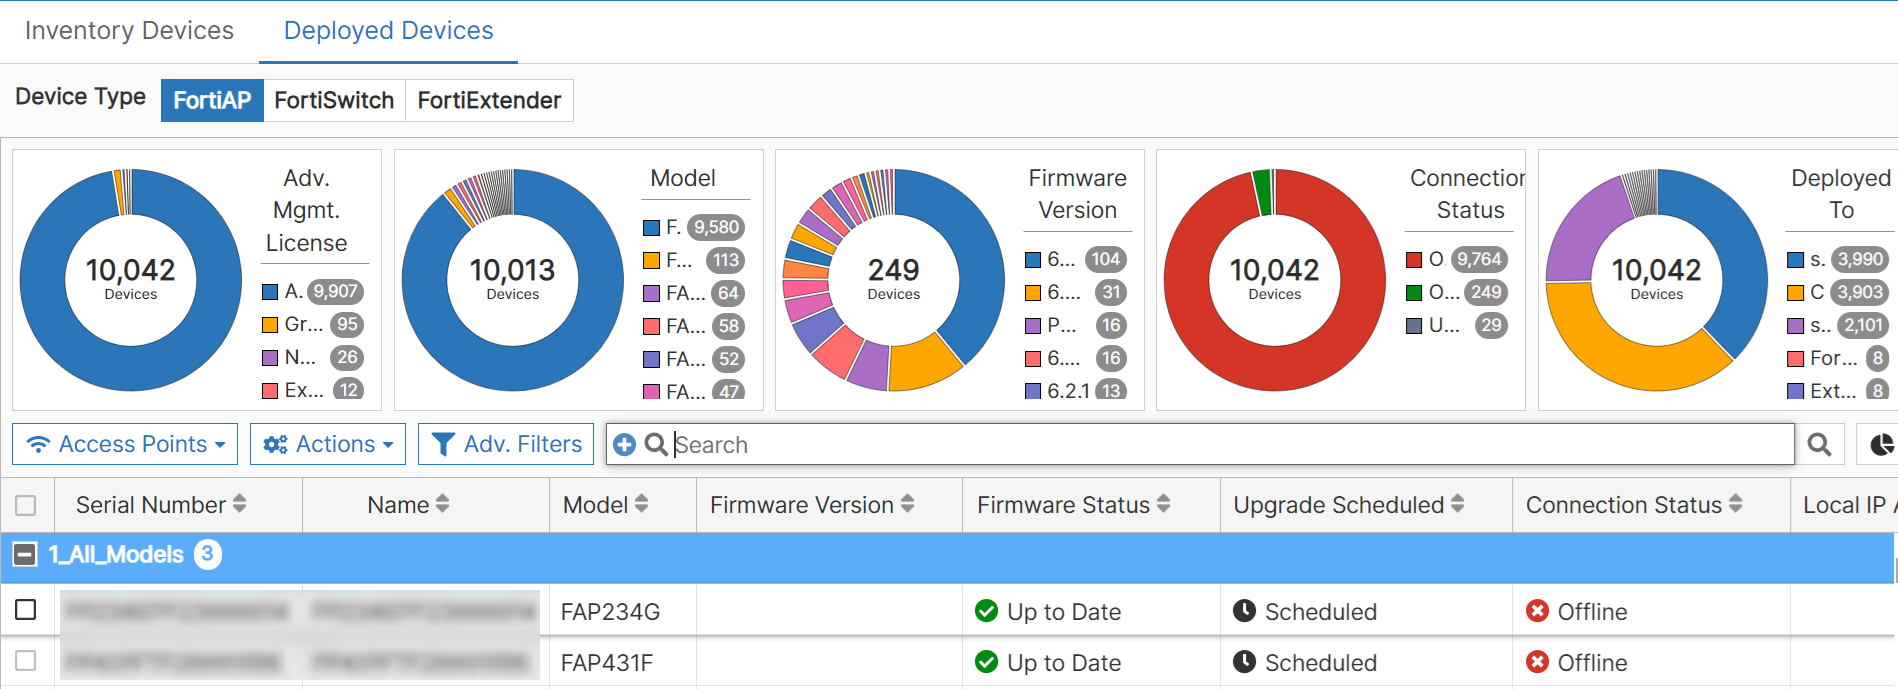Click the blue A. 9,907 license legend swatch
Screen dimensions: 1898x689
pyautogui.click(x=270, y=292)
